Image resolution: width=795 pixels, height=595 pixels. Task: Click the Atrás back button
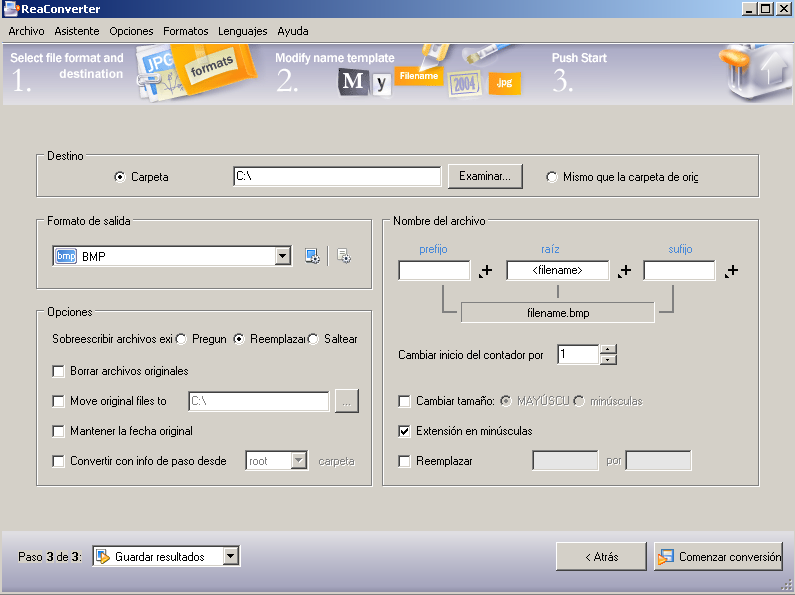point(601,557)
